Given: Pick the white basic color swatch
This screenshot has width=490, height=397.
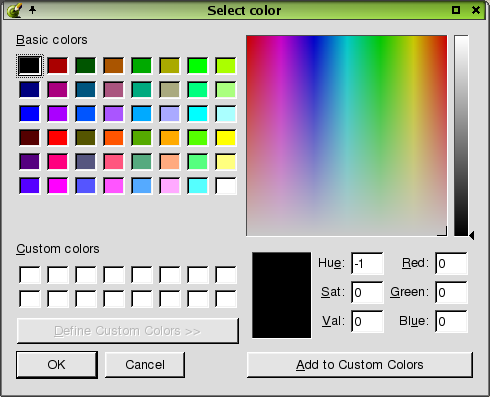Looking at the screenshot, I should pyautogui.click(x=226, y=186).
